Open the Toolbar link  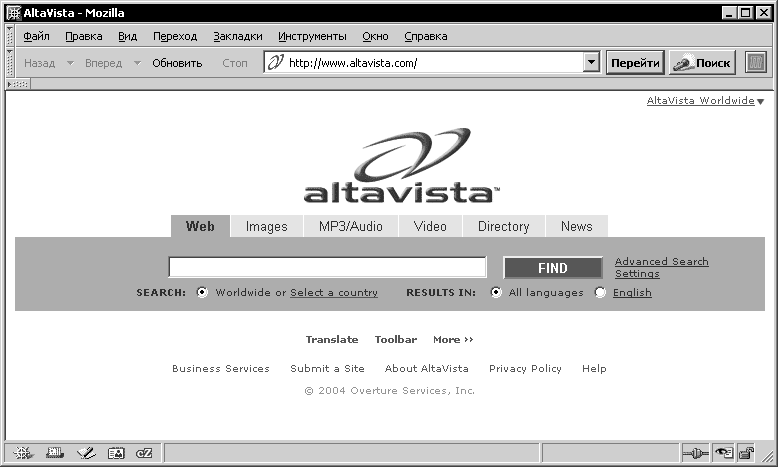coord(396,339)
